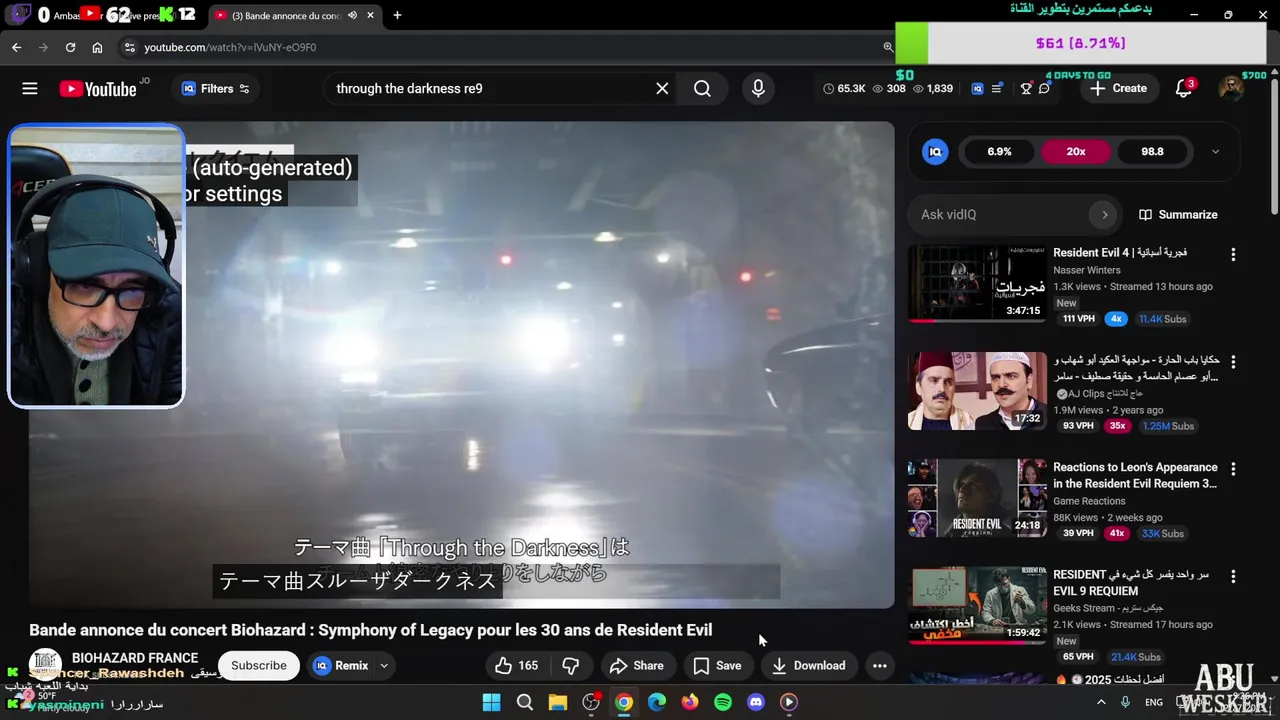1280x720 pixels.
Task: Open Firefox from taskbar
Action: click(x=690, y=702)
